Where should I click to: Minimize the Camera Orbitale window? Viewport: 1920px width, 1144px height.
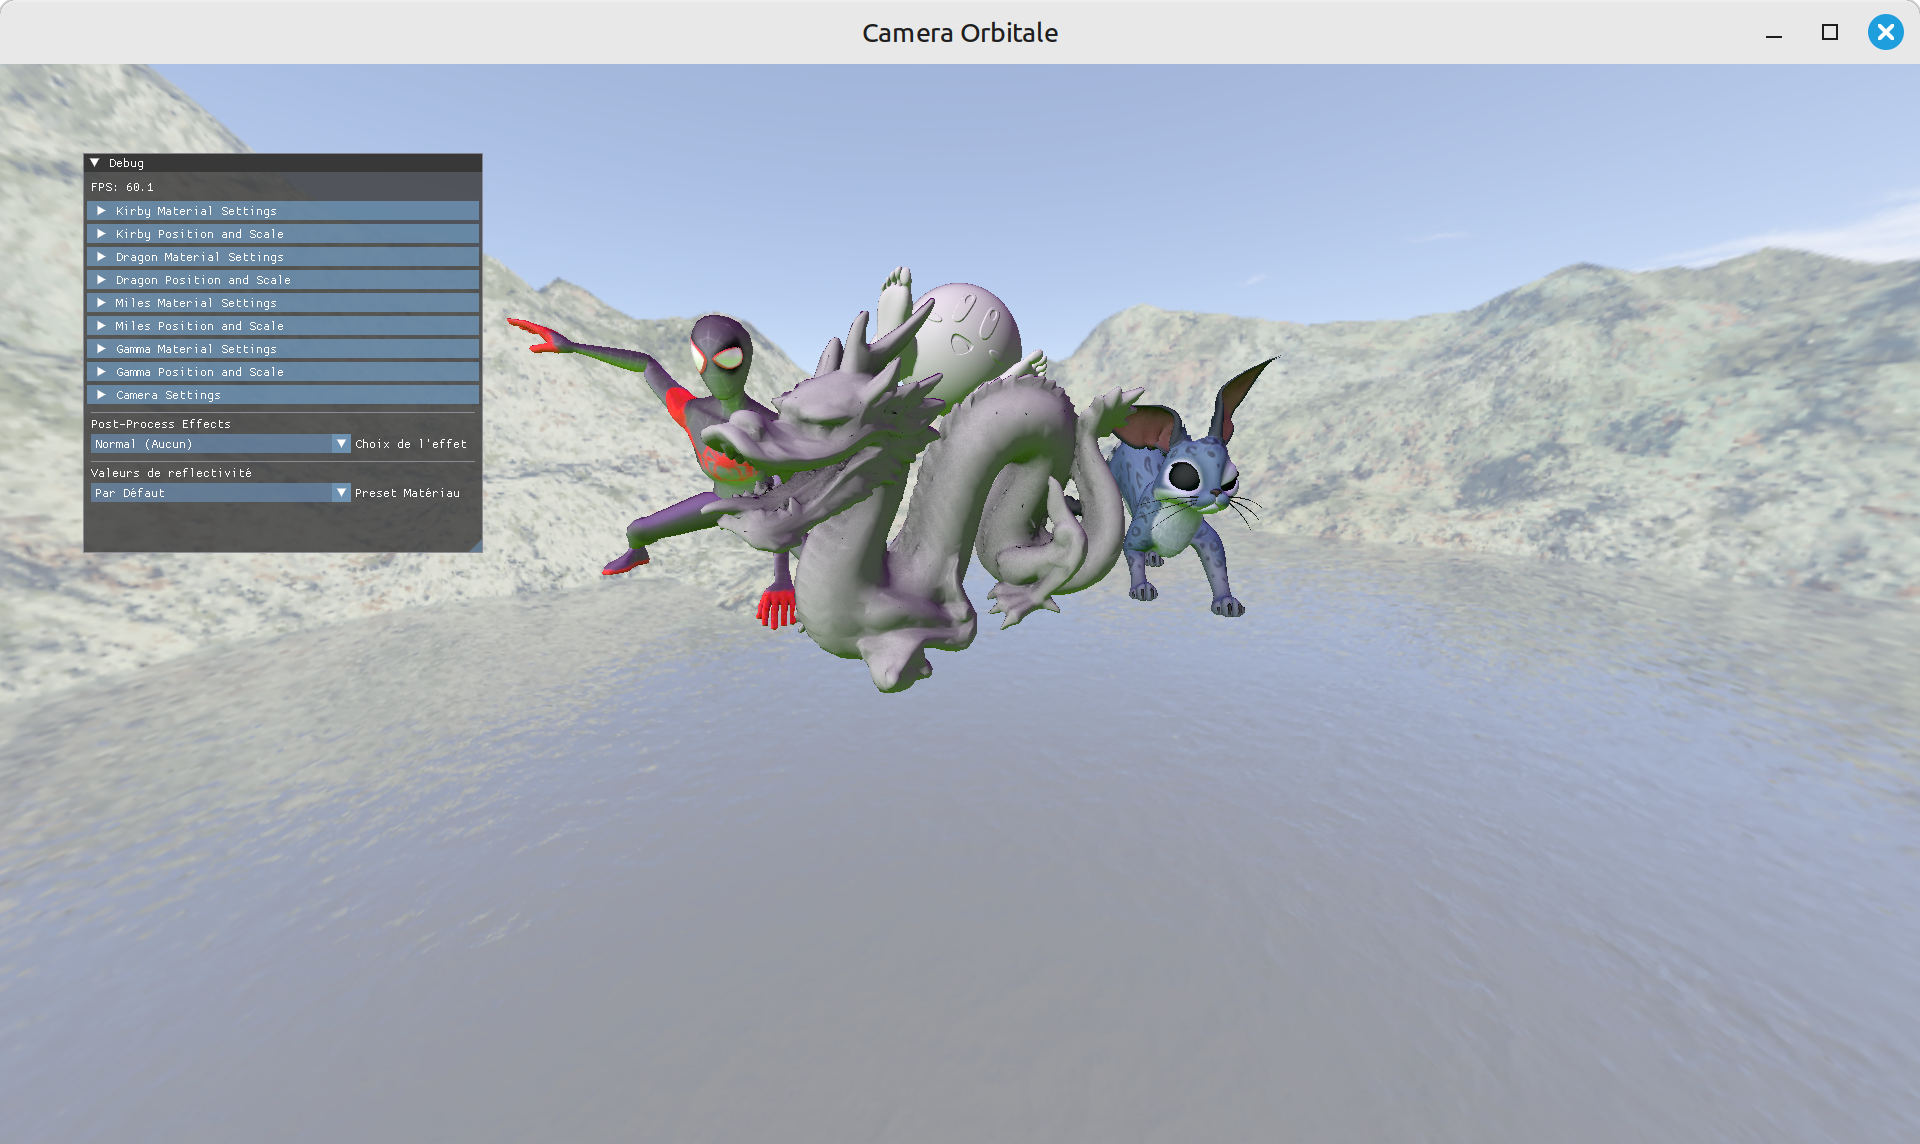[x=1774, y=32]
